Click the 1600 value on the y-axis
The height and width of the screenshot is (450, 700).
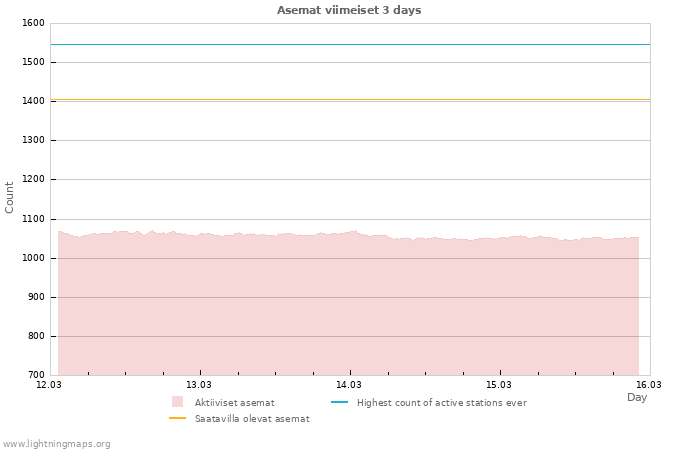[x=33, y=23]
